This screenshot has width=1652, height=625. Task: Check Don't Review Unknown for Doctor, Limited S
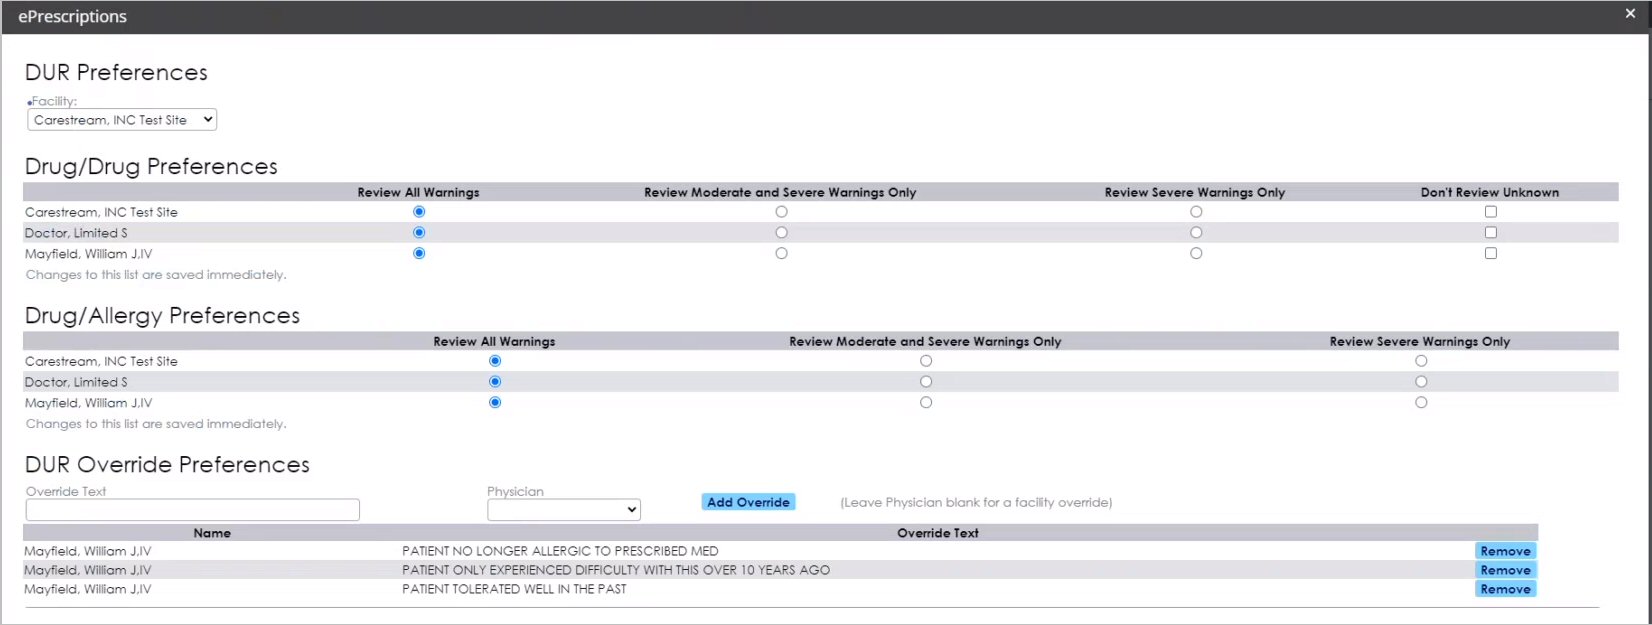click(x=1490, y=233)
